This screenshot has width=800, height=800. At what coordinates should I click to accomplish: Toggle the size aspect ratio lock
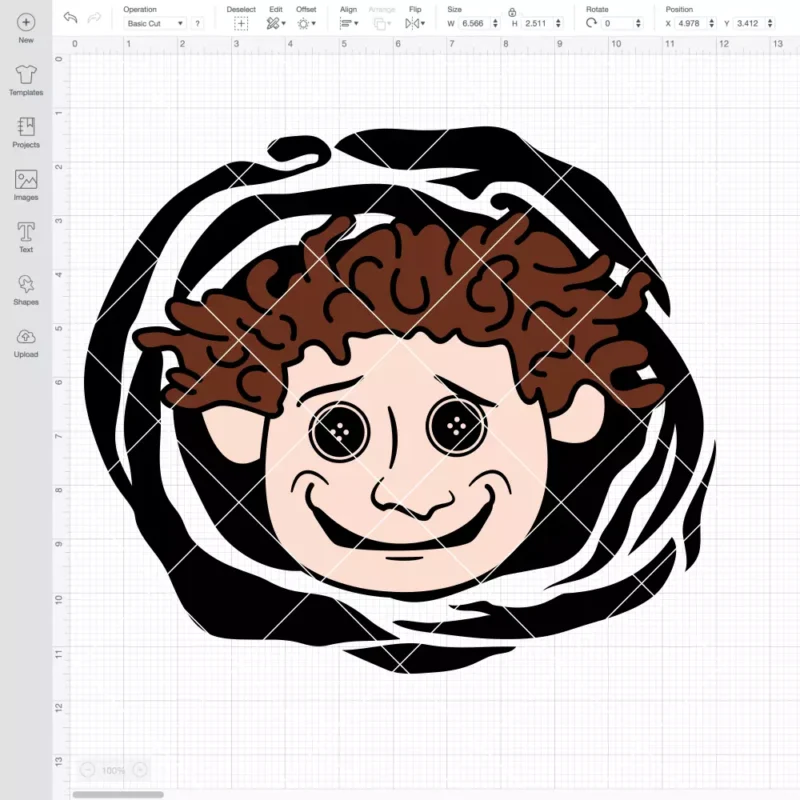(x=512, y=12)
